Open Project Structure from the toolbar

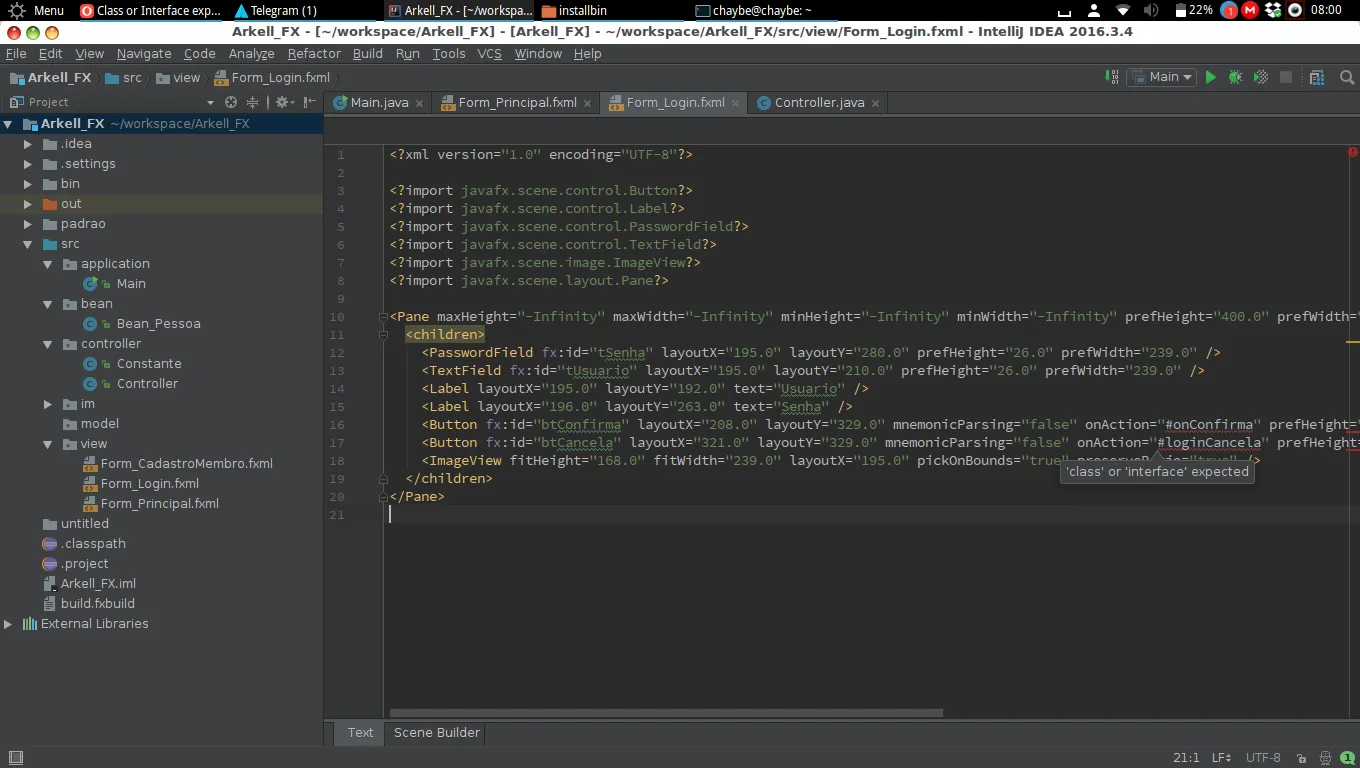(x=1317, y=77)
